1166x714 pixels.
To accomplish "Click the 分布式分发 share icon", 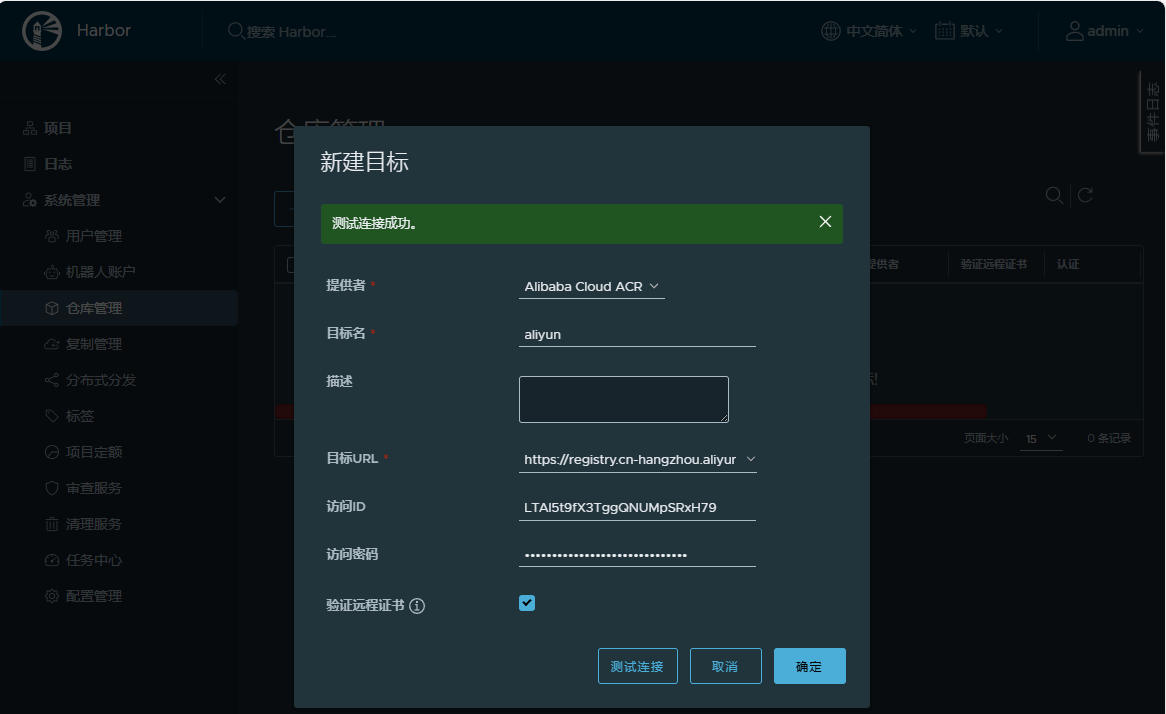I will click(x=52, y=380).
